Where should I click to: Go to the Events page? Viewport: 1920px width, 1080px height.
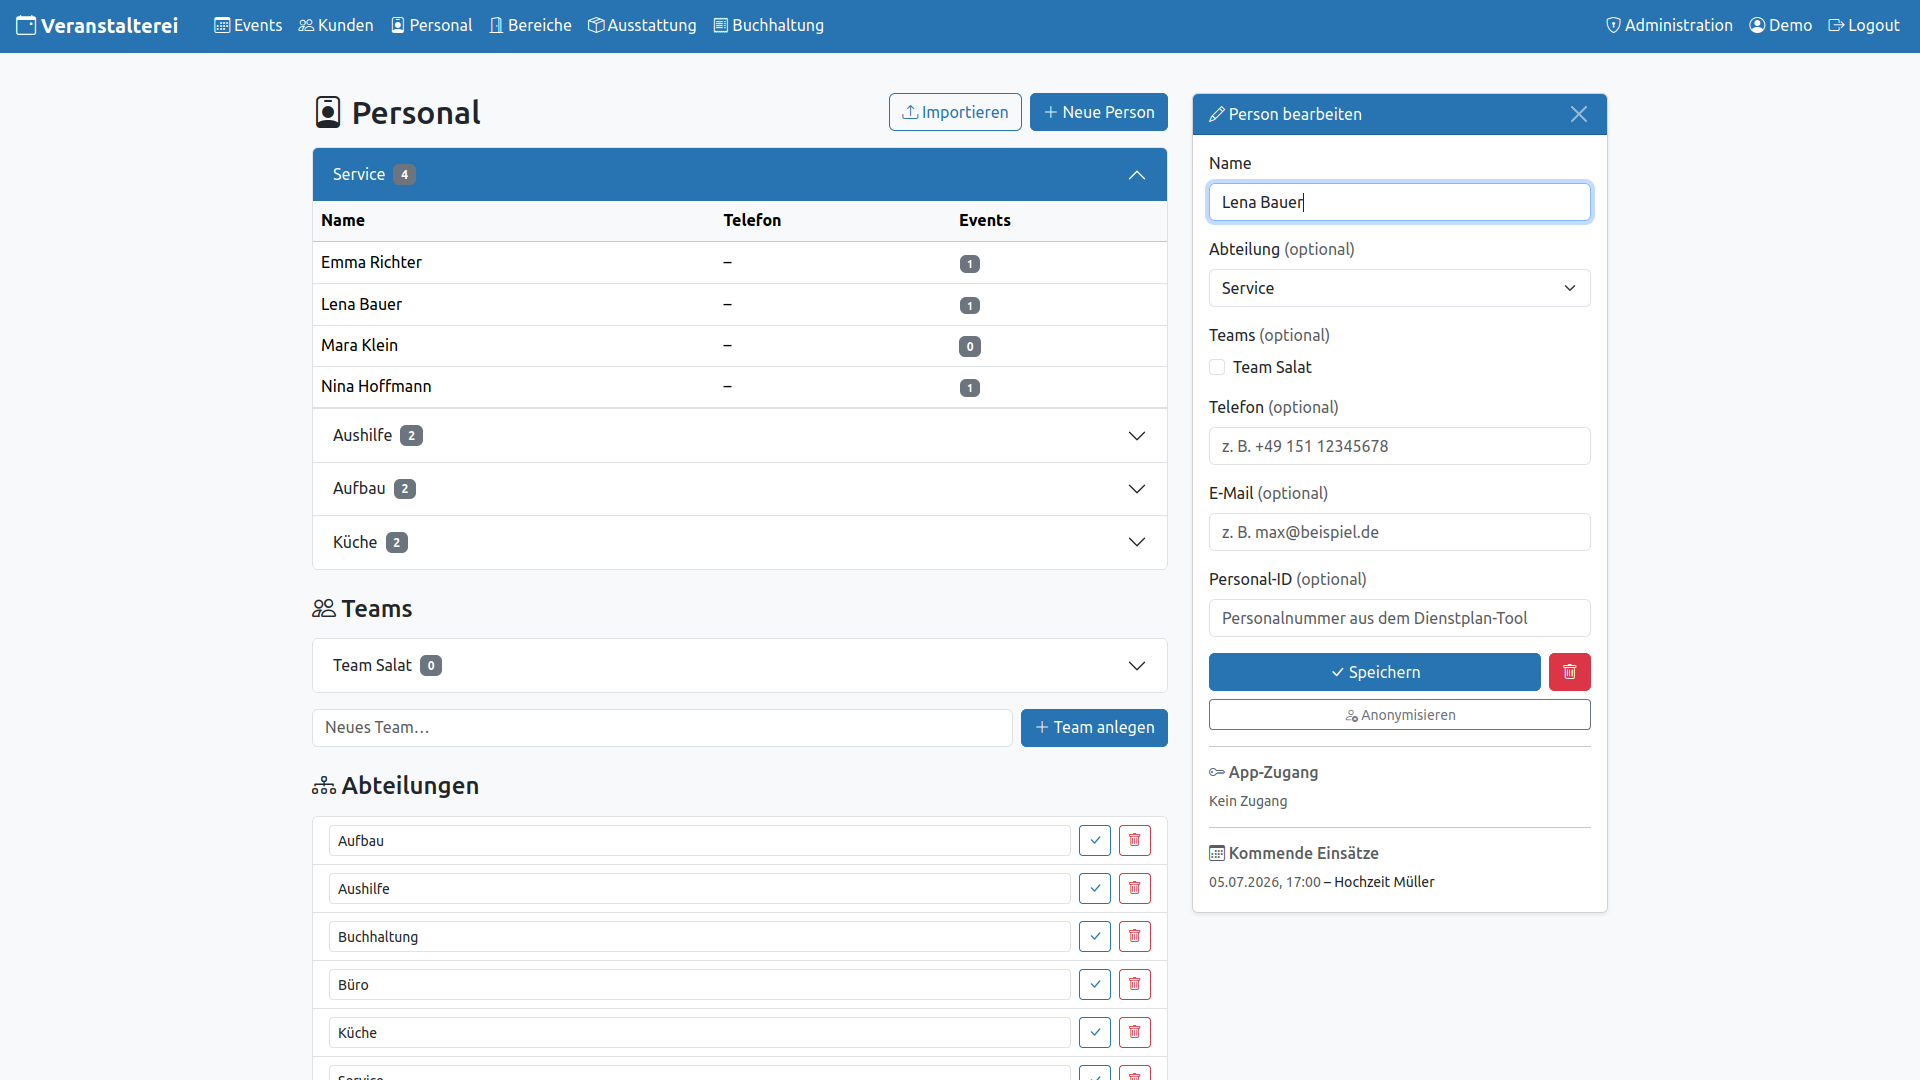[248, 25]
